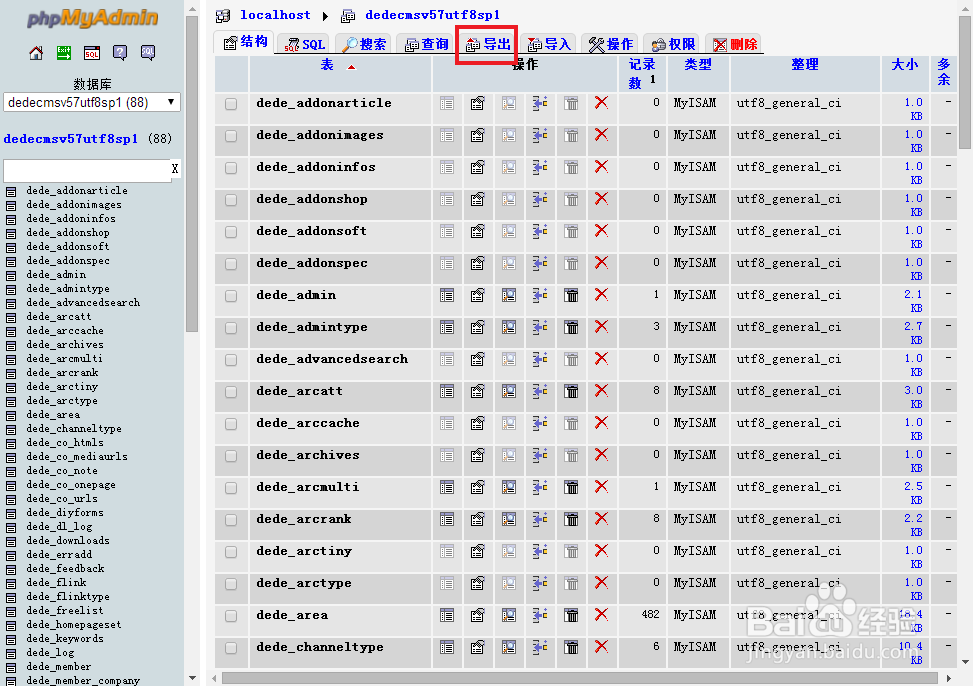
Task: Click the phpMyAdmin logo
Action: coord(92,17)
